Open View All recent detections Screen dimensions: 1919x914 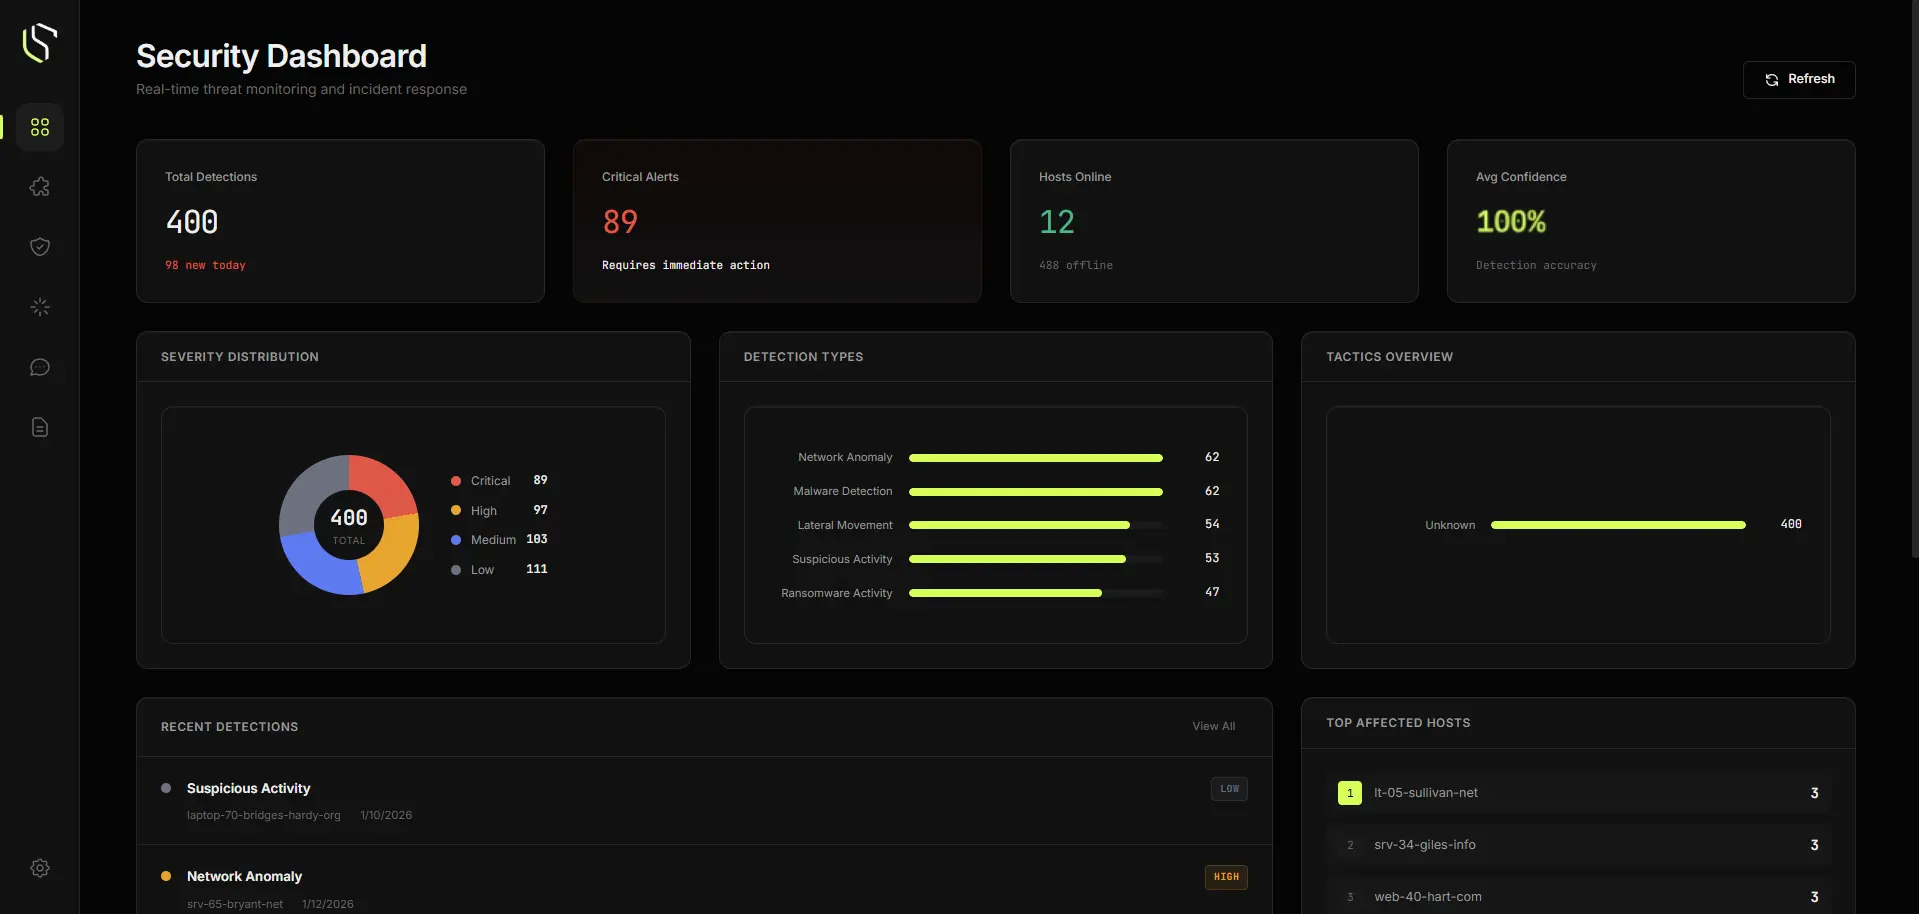click(1213, 726)
